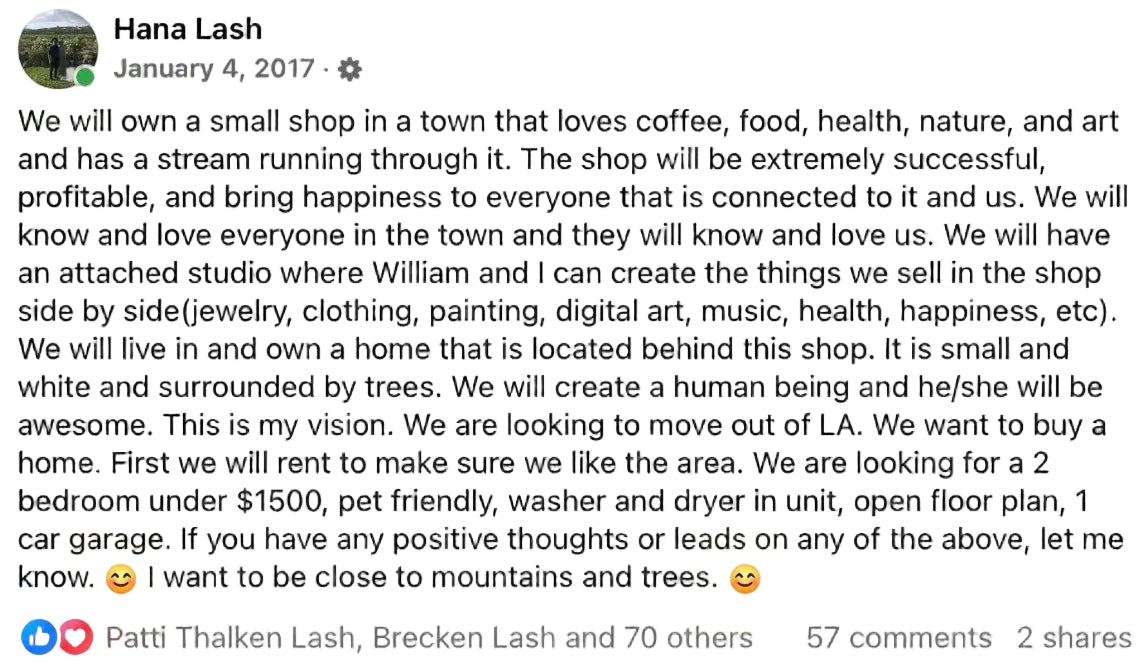1143x670 pixels.
Task: Click the smiling emoji ending the post
Action: [745, 580]
